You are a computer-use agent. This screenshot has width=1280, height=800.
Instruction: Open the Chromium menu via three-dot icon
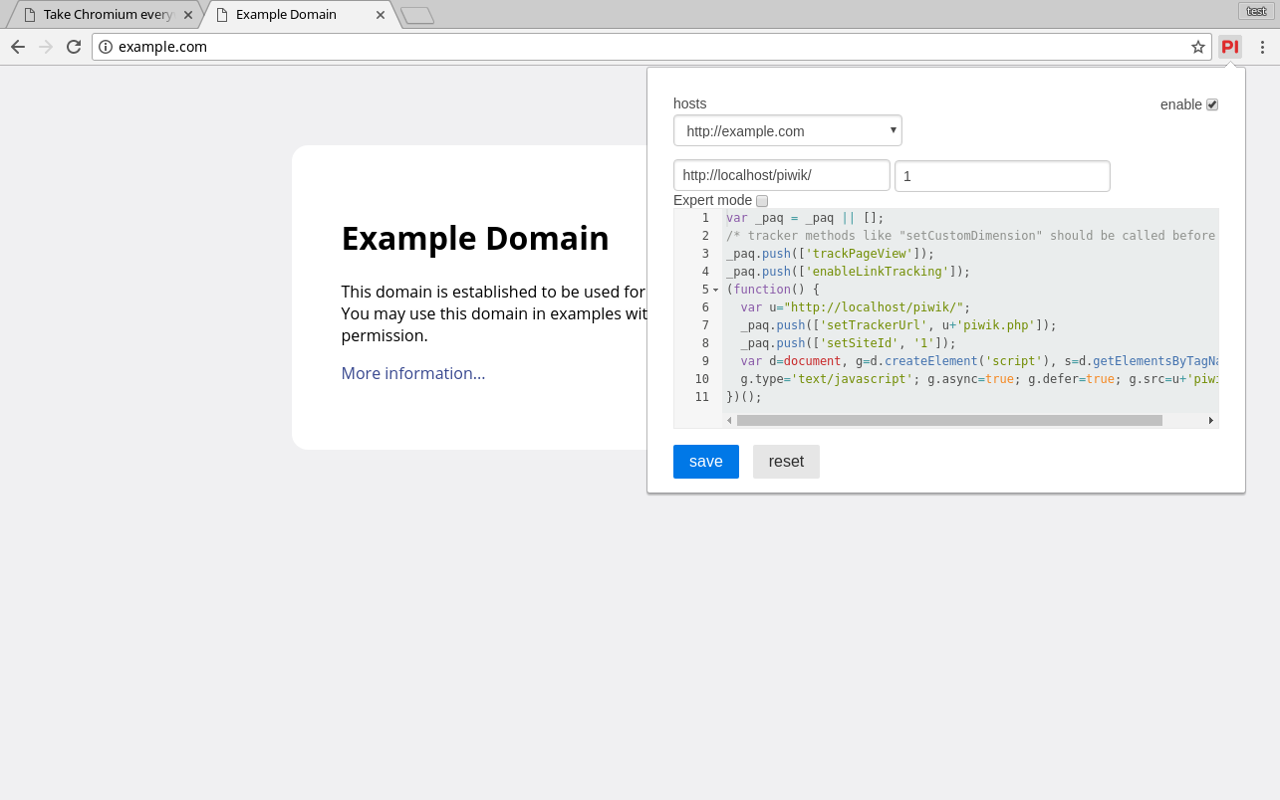tap(1263, 46)
